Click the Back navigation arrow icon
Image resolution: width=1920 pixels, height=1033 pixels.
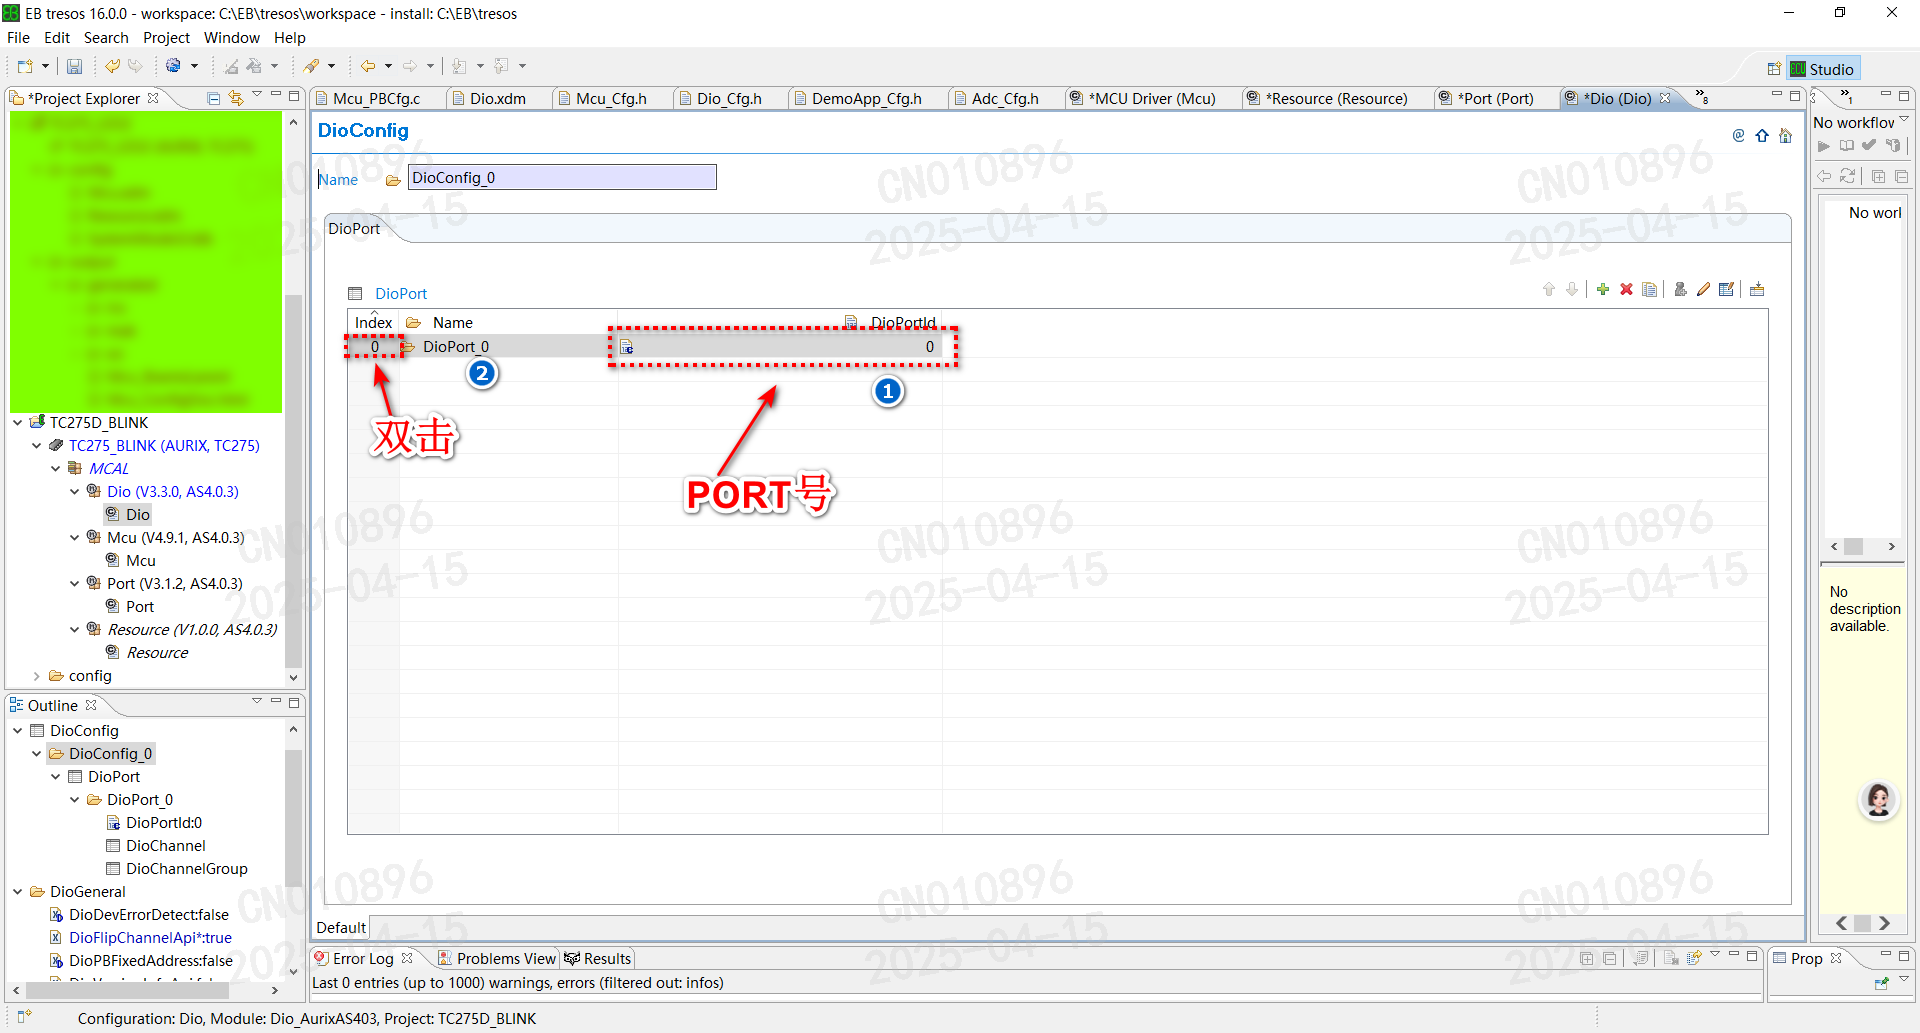(368, 66)
